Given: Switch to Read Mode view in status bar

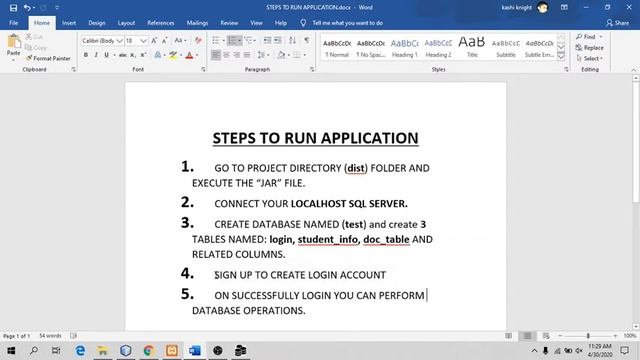Looking at the screenshot, I should pyautogui.click(x=509, y=336).
